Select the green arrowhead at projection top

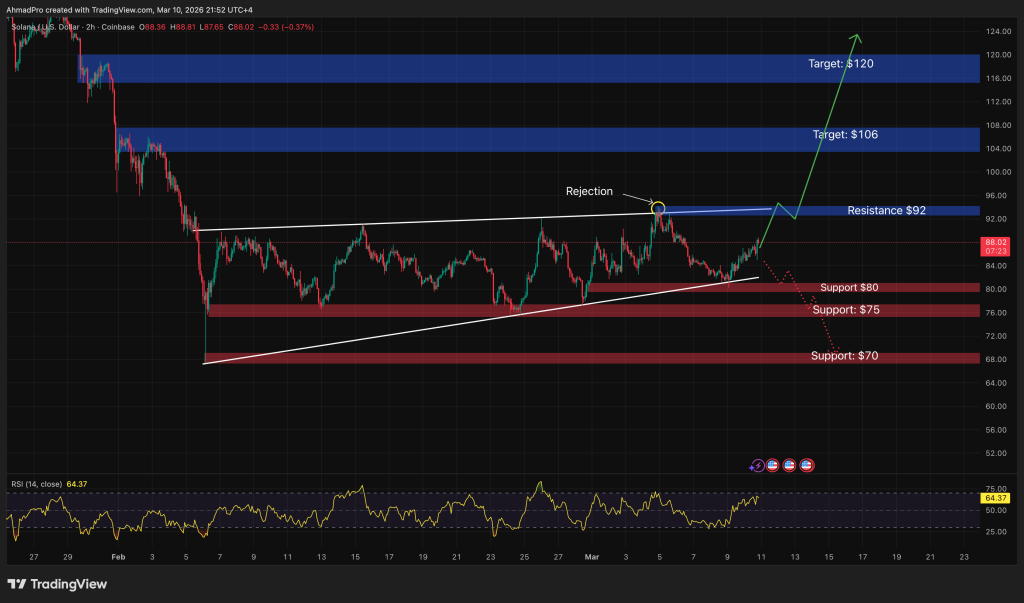[x=856, y=40]
